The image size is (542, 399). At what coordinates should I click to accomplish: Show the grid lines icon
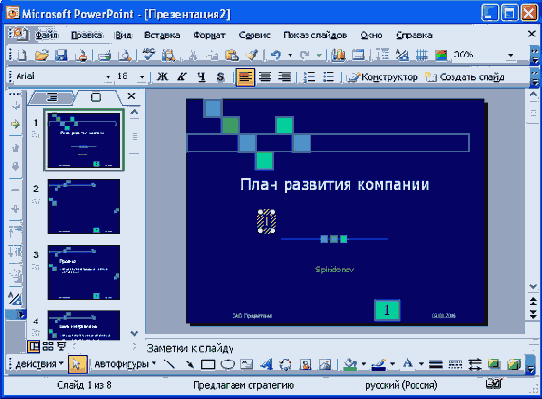pyautogui.click(x=422, y=55)
